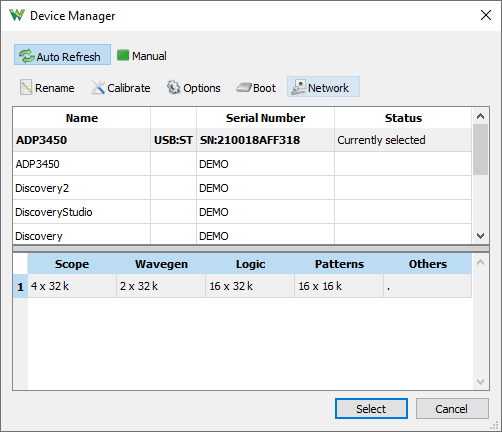The image size is (502, 432).
Task: Click the WaveForms logo icon in title bar
Action: 17,15
